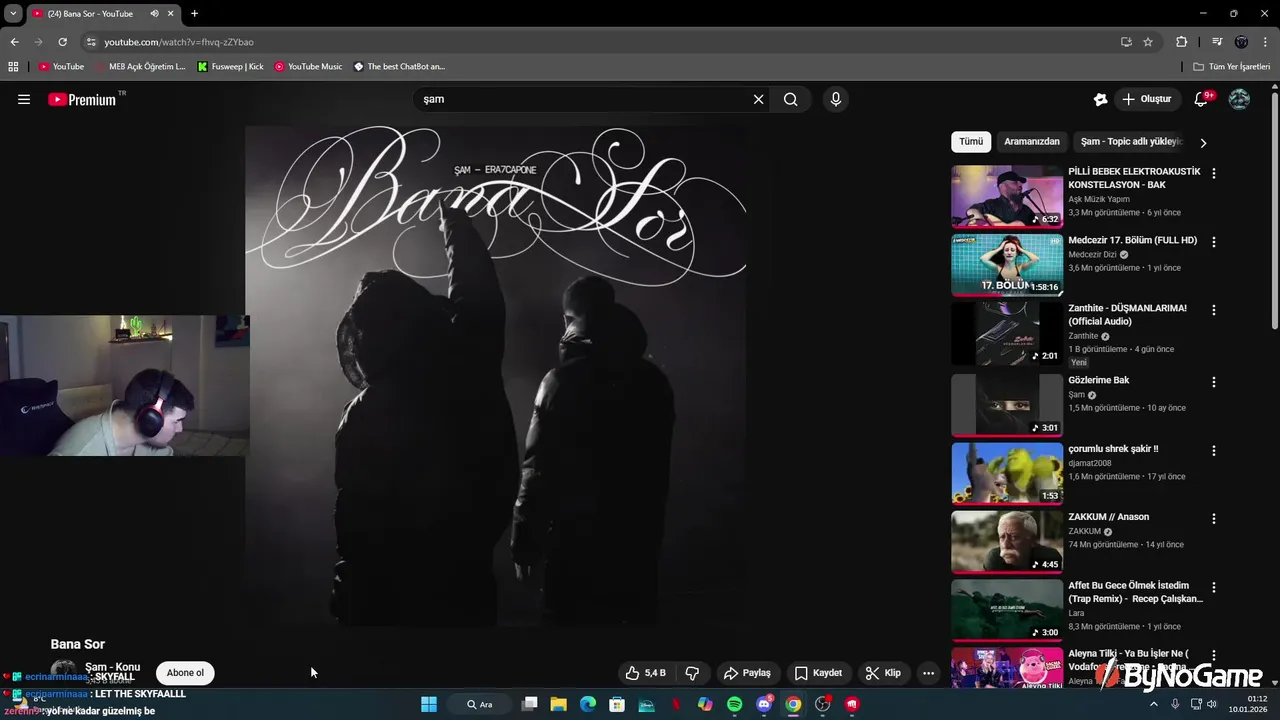Screen dimensions: 1280x720
Task: Open YouTube Music bookmark
Action: (309, 67)
